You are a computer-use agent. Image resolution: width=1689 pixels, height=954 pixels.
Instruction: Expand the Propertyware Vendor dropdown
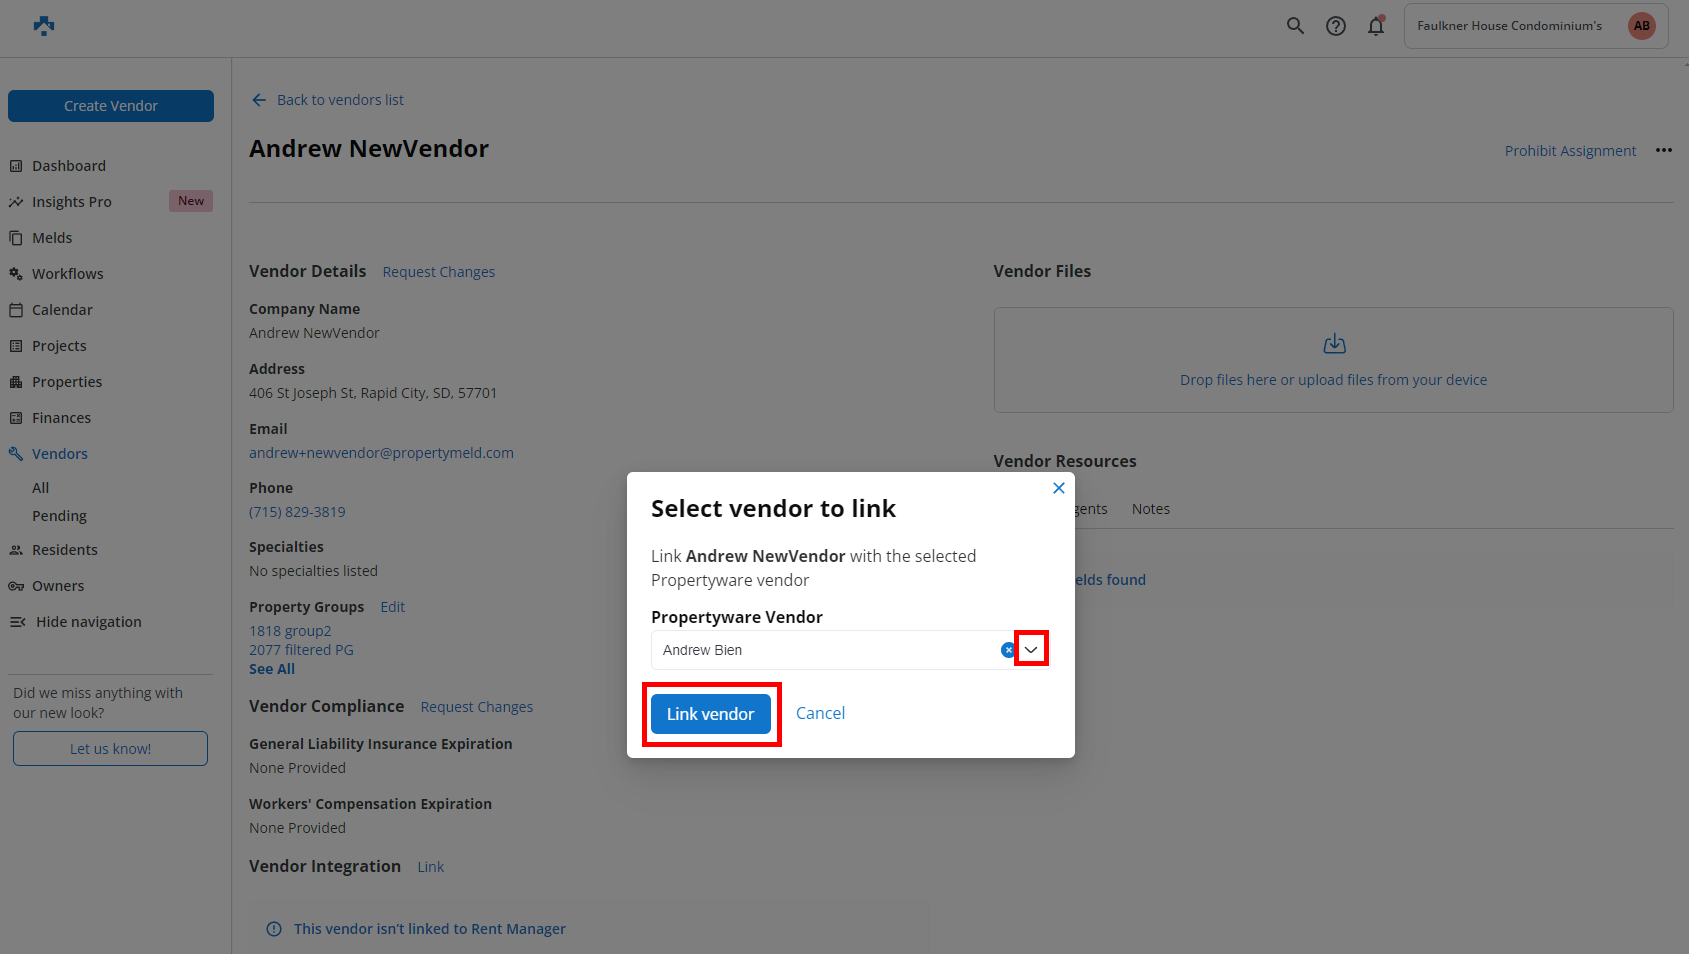pyautogui.click(x=1031, y=650)
